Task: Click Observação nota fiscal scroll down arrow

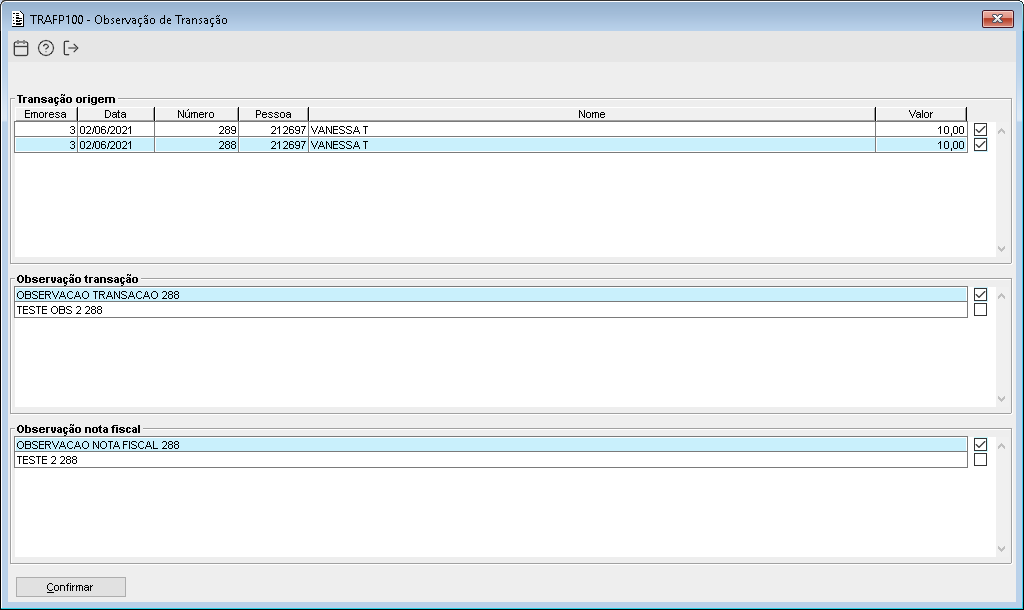Action: click(1001, 549)
